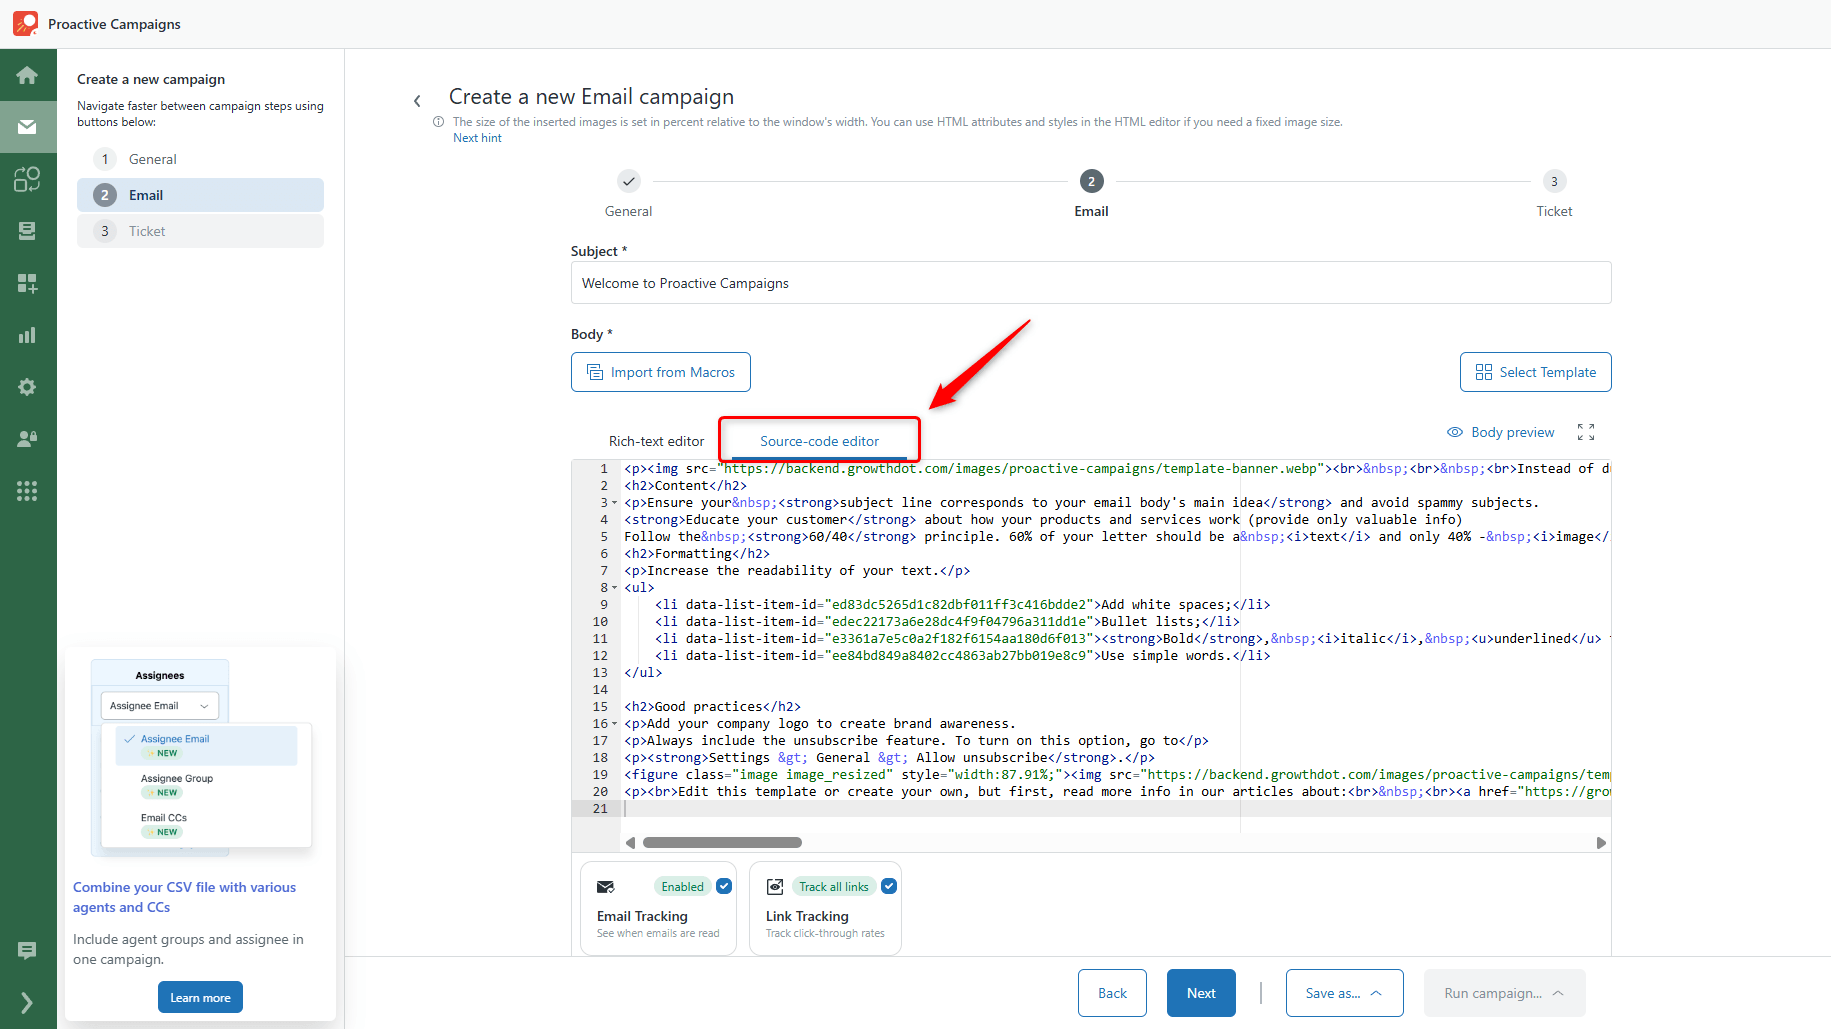Click the Email Tracking card title

point(642,916)
